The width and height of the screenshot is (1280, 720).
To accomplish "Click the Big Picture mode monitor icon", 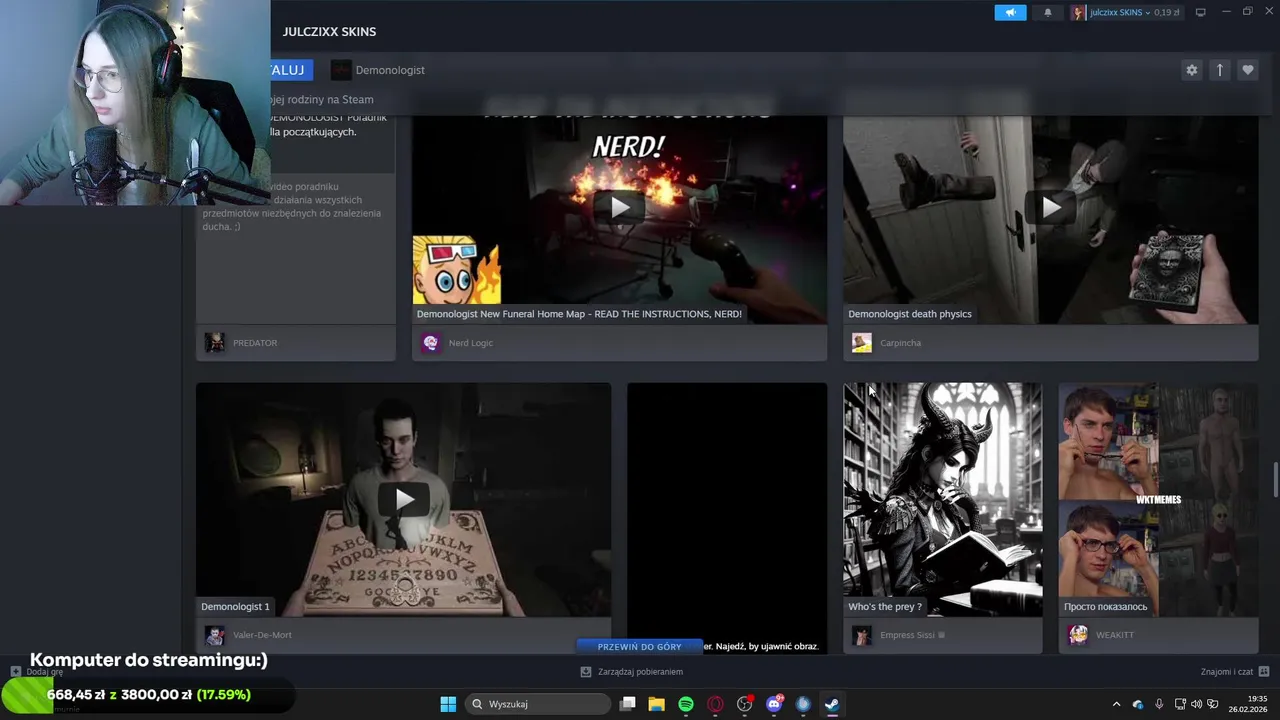I will pyautogui.click(x=1200, y=12).
